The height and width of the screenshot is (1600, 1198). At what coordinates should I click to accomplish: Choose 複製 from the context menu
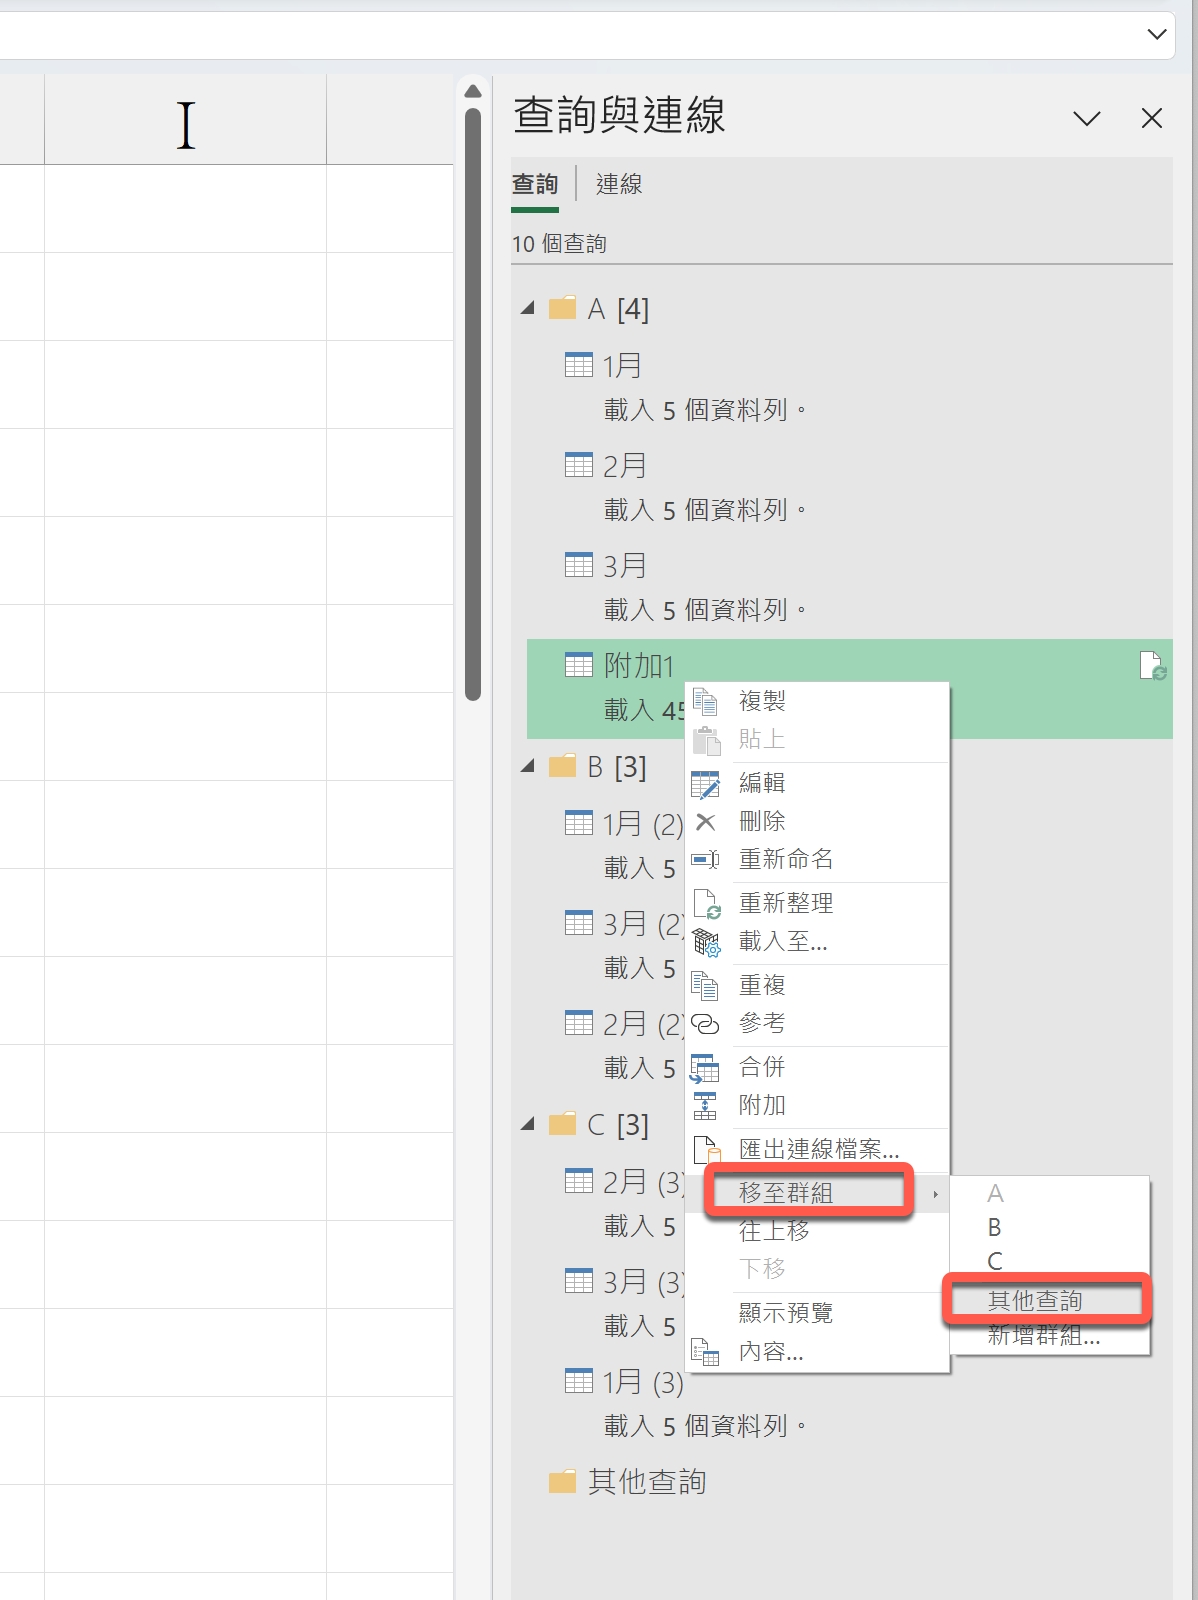point(762,702)
